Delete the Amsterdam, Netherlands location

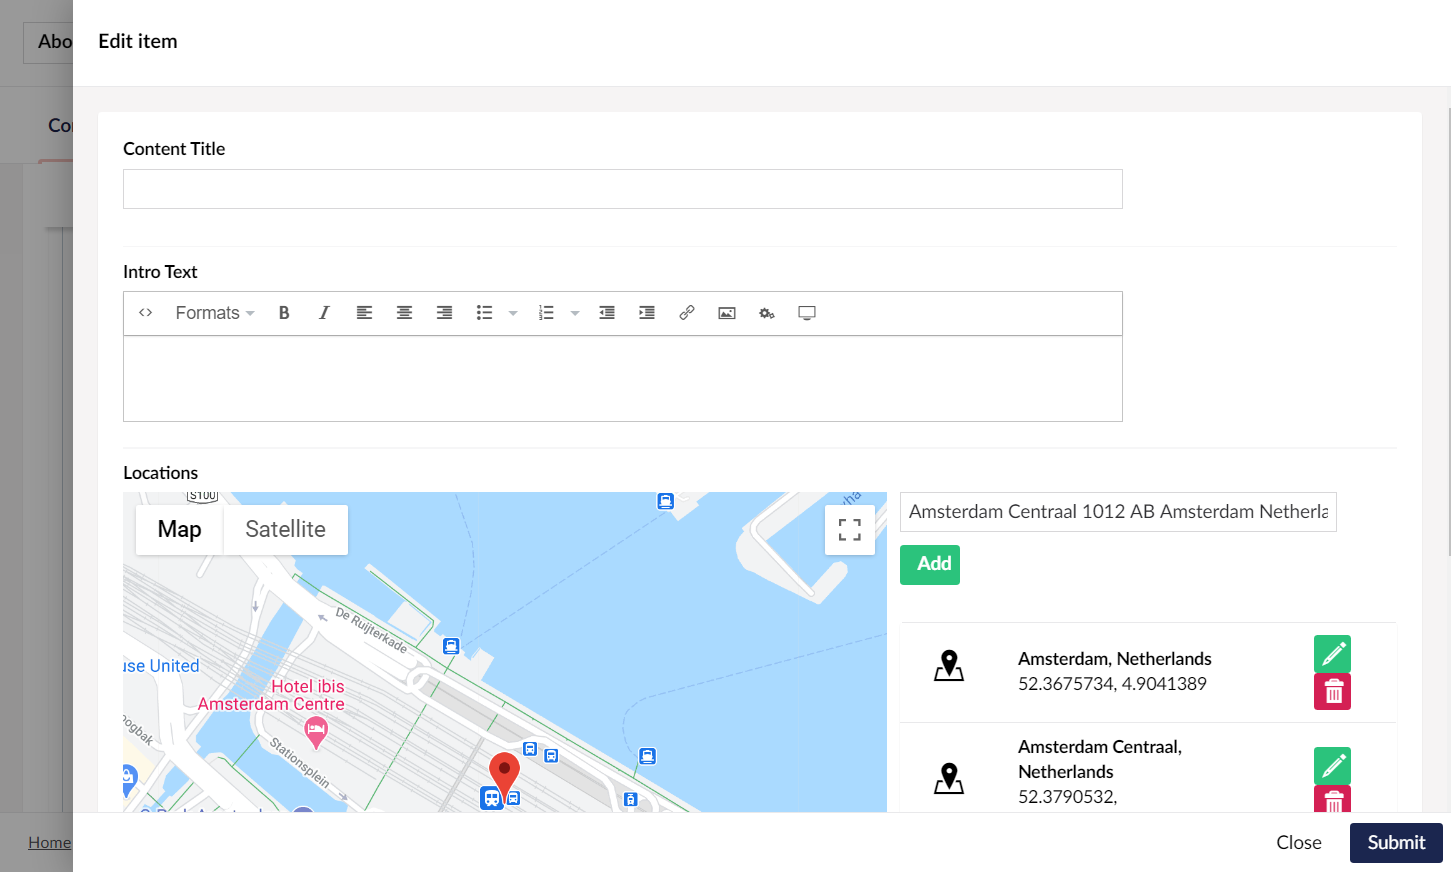[x=1332, y=691]
